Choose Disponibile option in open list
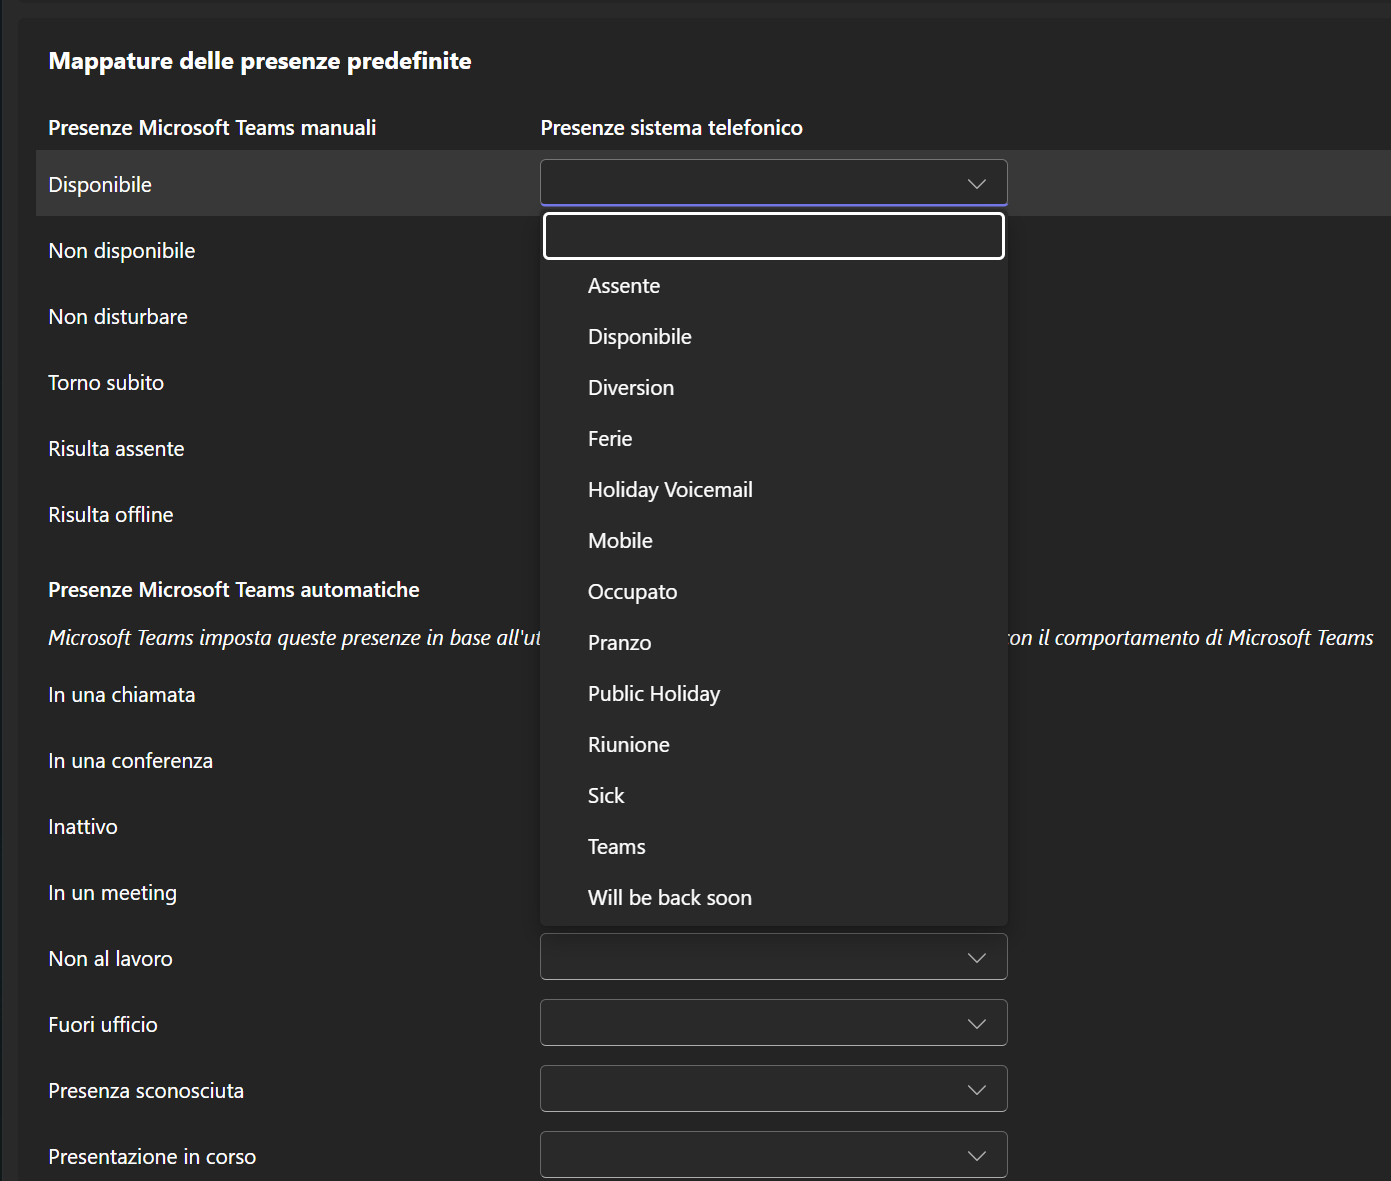This screenshot has width=1391, height=1181. pos(639,337)
